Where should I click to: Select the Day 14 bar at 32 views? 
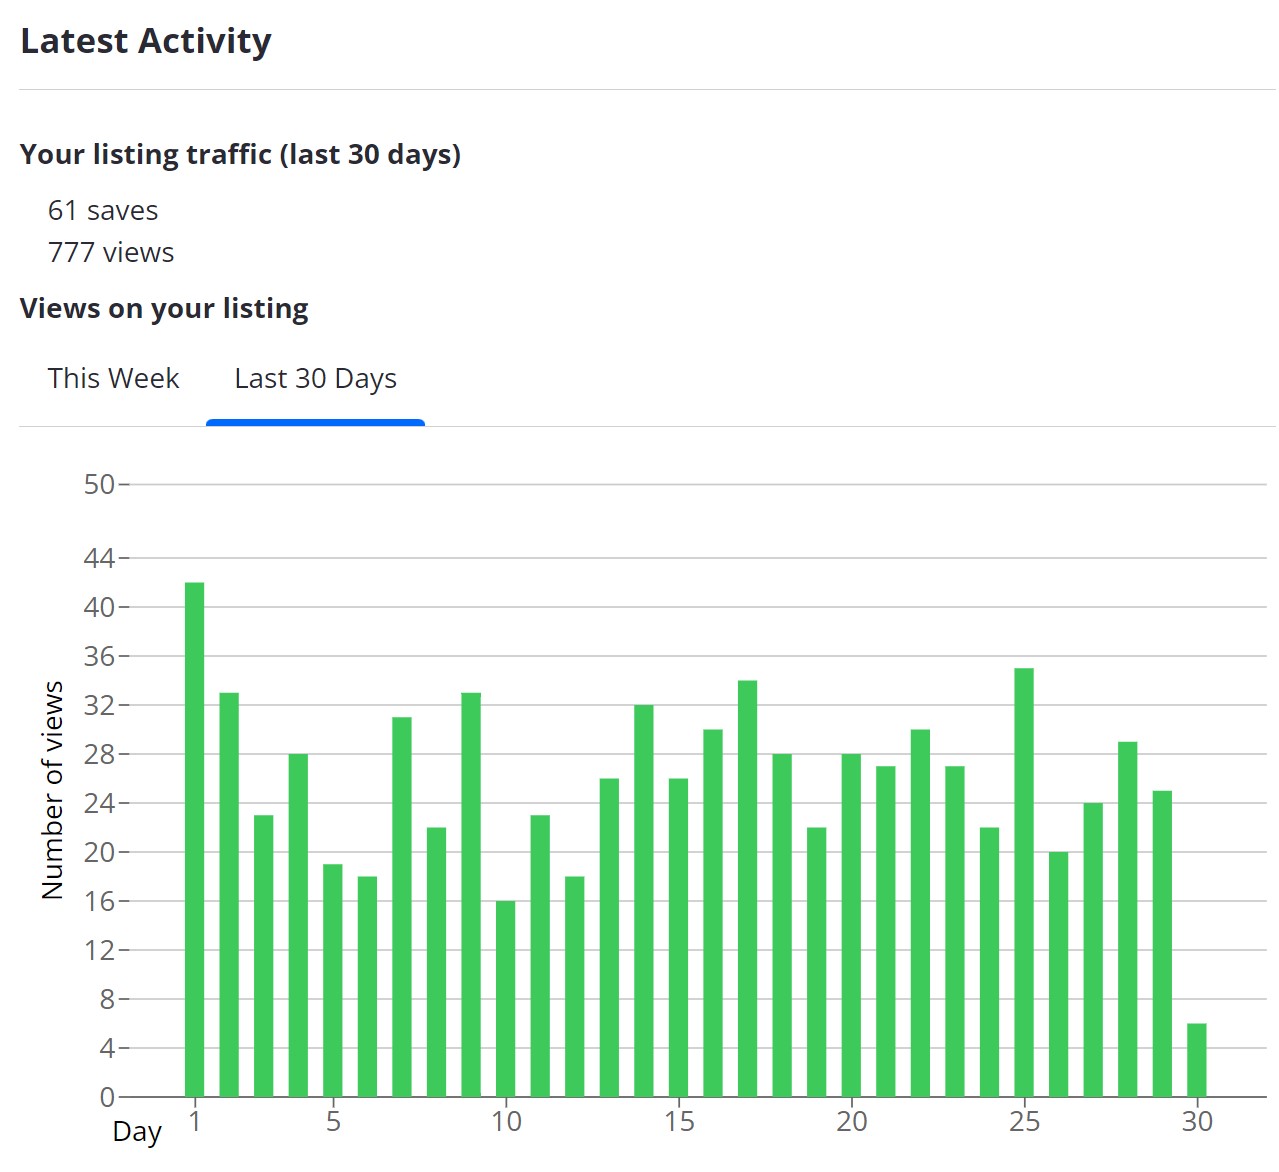click(644, 900)
